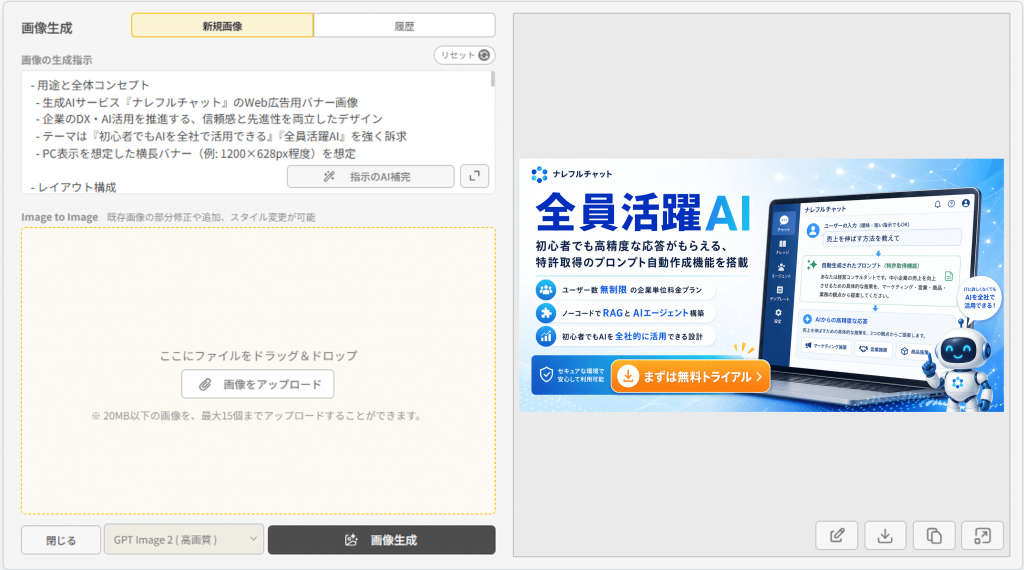Click the generated 全員活躍AI banner preview
1024x570 pixels.
pyautogui.click(x=761, y=284)
